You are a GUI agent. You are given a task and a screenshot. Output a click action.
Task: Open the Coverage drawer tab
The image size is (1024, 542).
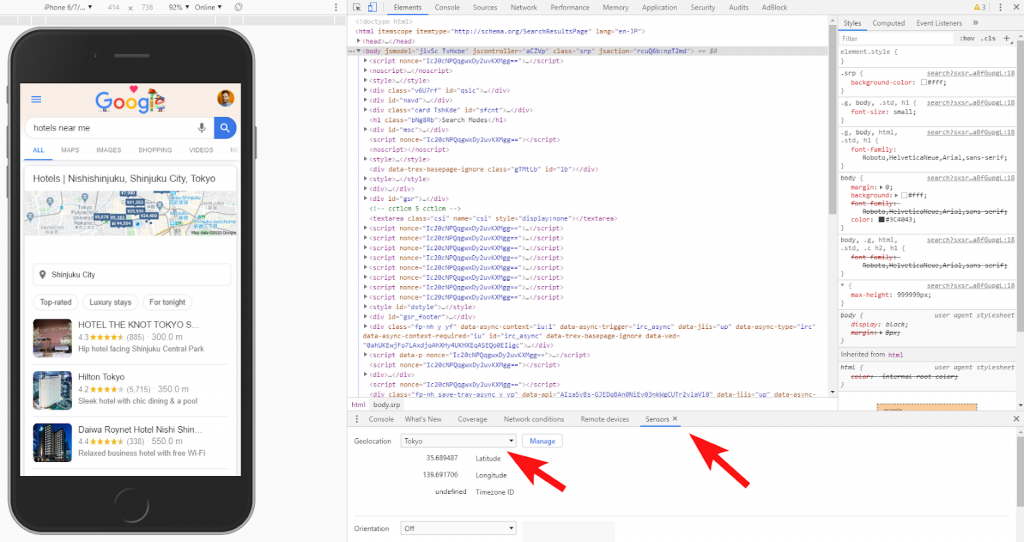pos(472,419)
